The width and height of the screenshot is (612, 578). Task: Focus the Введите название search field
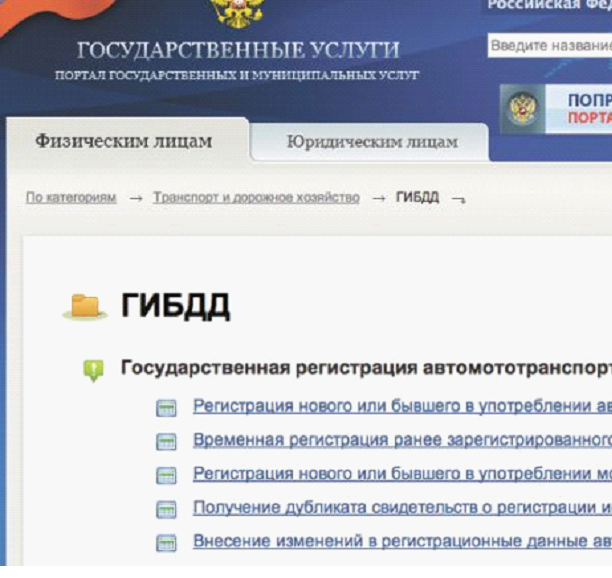point(549,46)
